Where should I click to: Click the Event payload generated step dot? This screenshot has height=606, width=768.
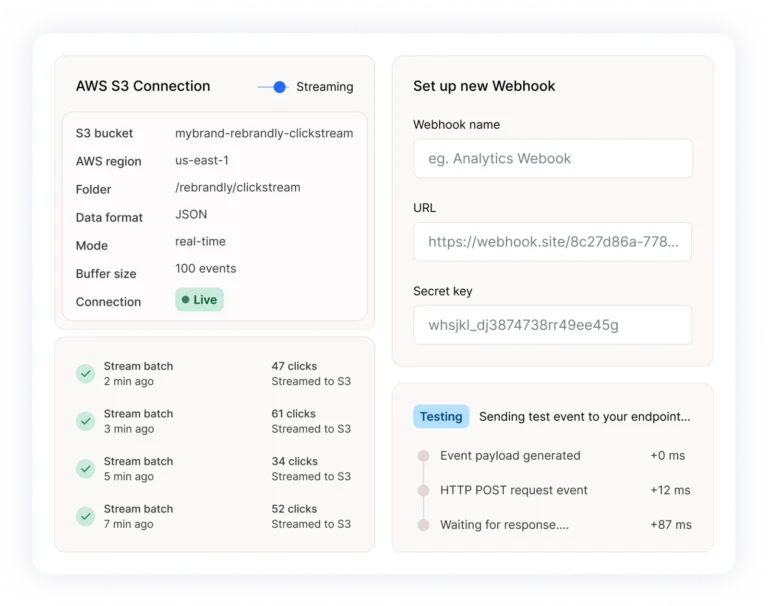coord(423,456)
